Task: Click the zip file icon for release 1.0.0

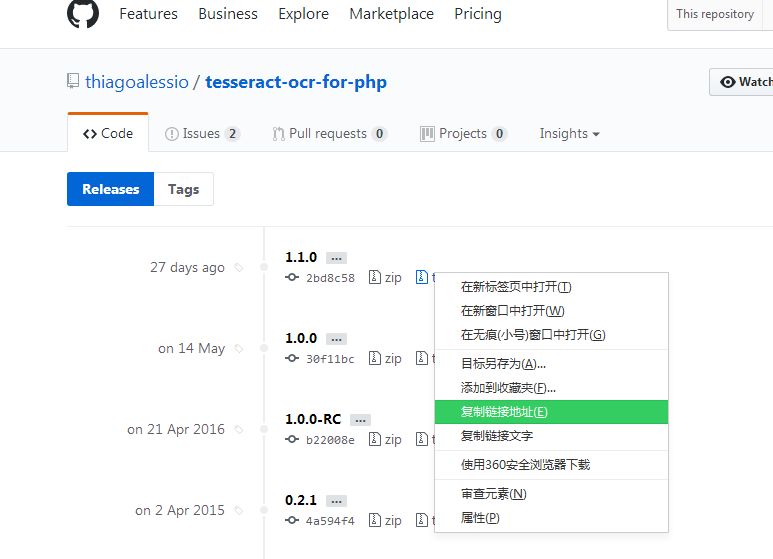Action: tap(375, 358)
